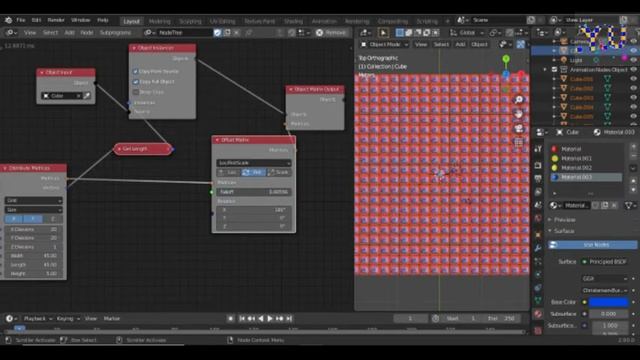
Task: Hide Light in the outliner
Action: click(634, 60)
